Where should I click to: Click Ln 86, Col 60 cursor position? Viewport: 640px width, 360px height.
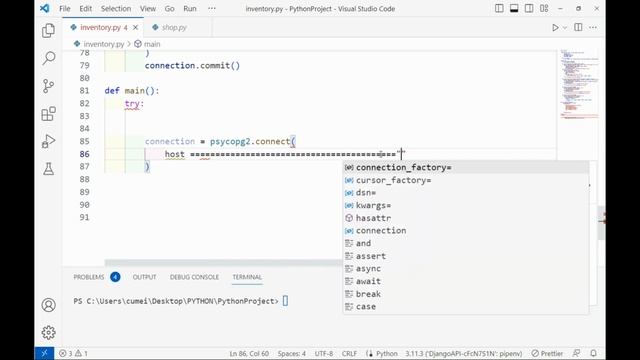coord(249,353)
